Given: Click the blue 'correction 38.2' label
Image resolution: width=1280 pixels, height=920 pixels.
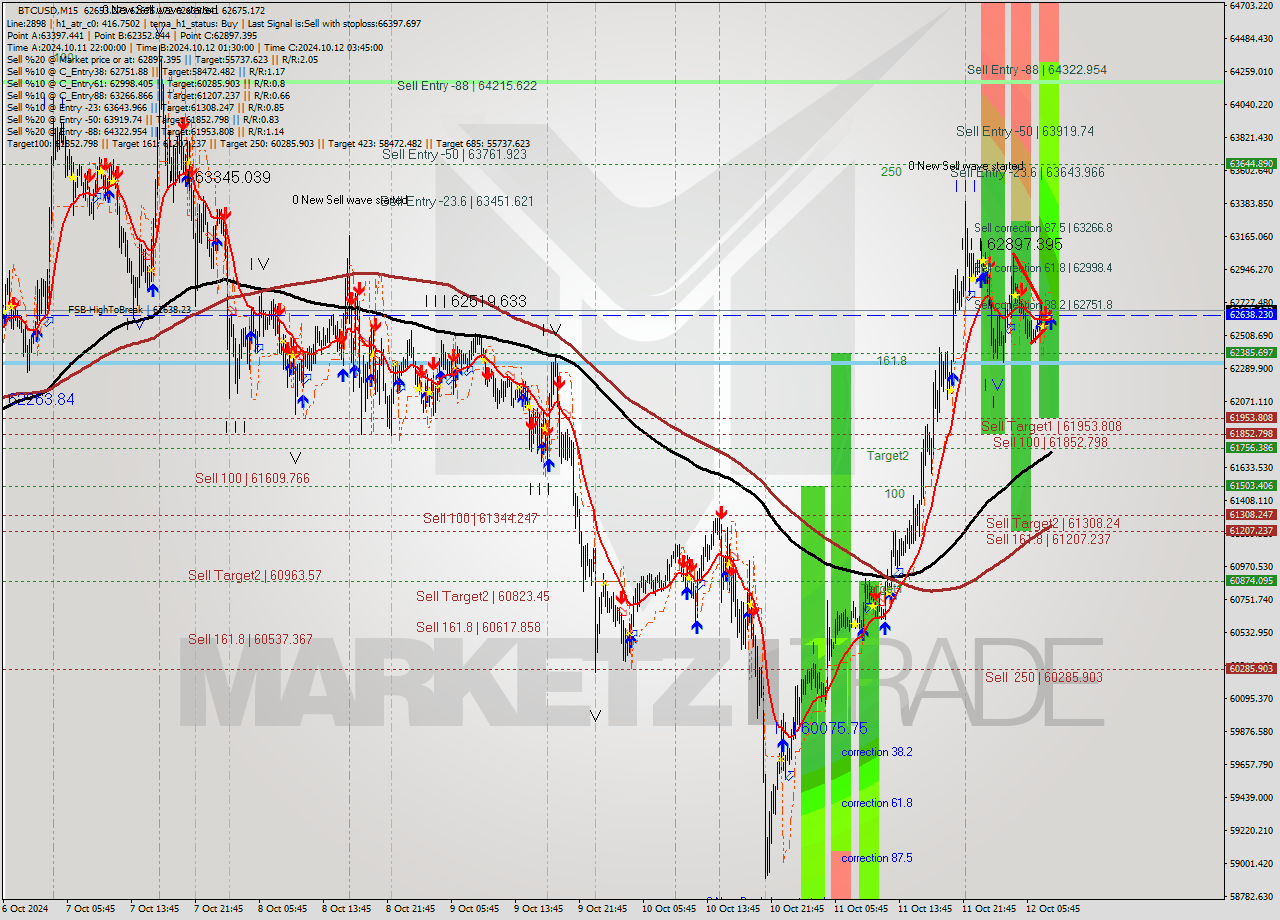Looking at the screenshot, I should coord(877,752).
